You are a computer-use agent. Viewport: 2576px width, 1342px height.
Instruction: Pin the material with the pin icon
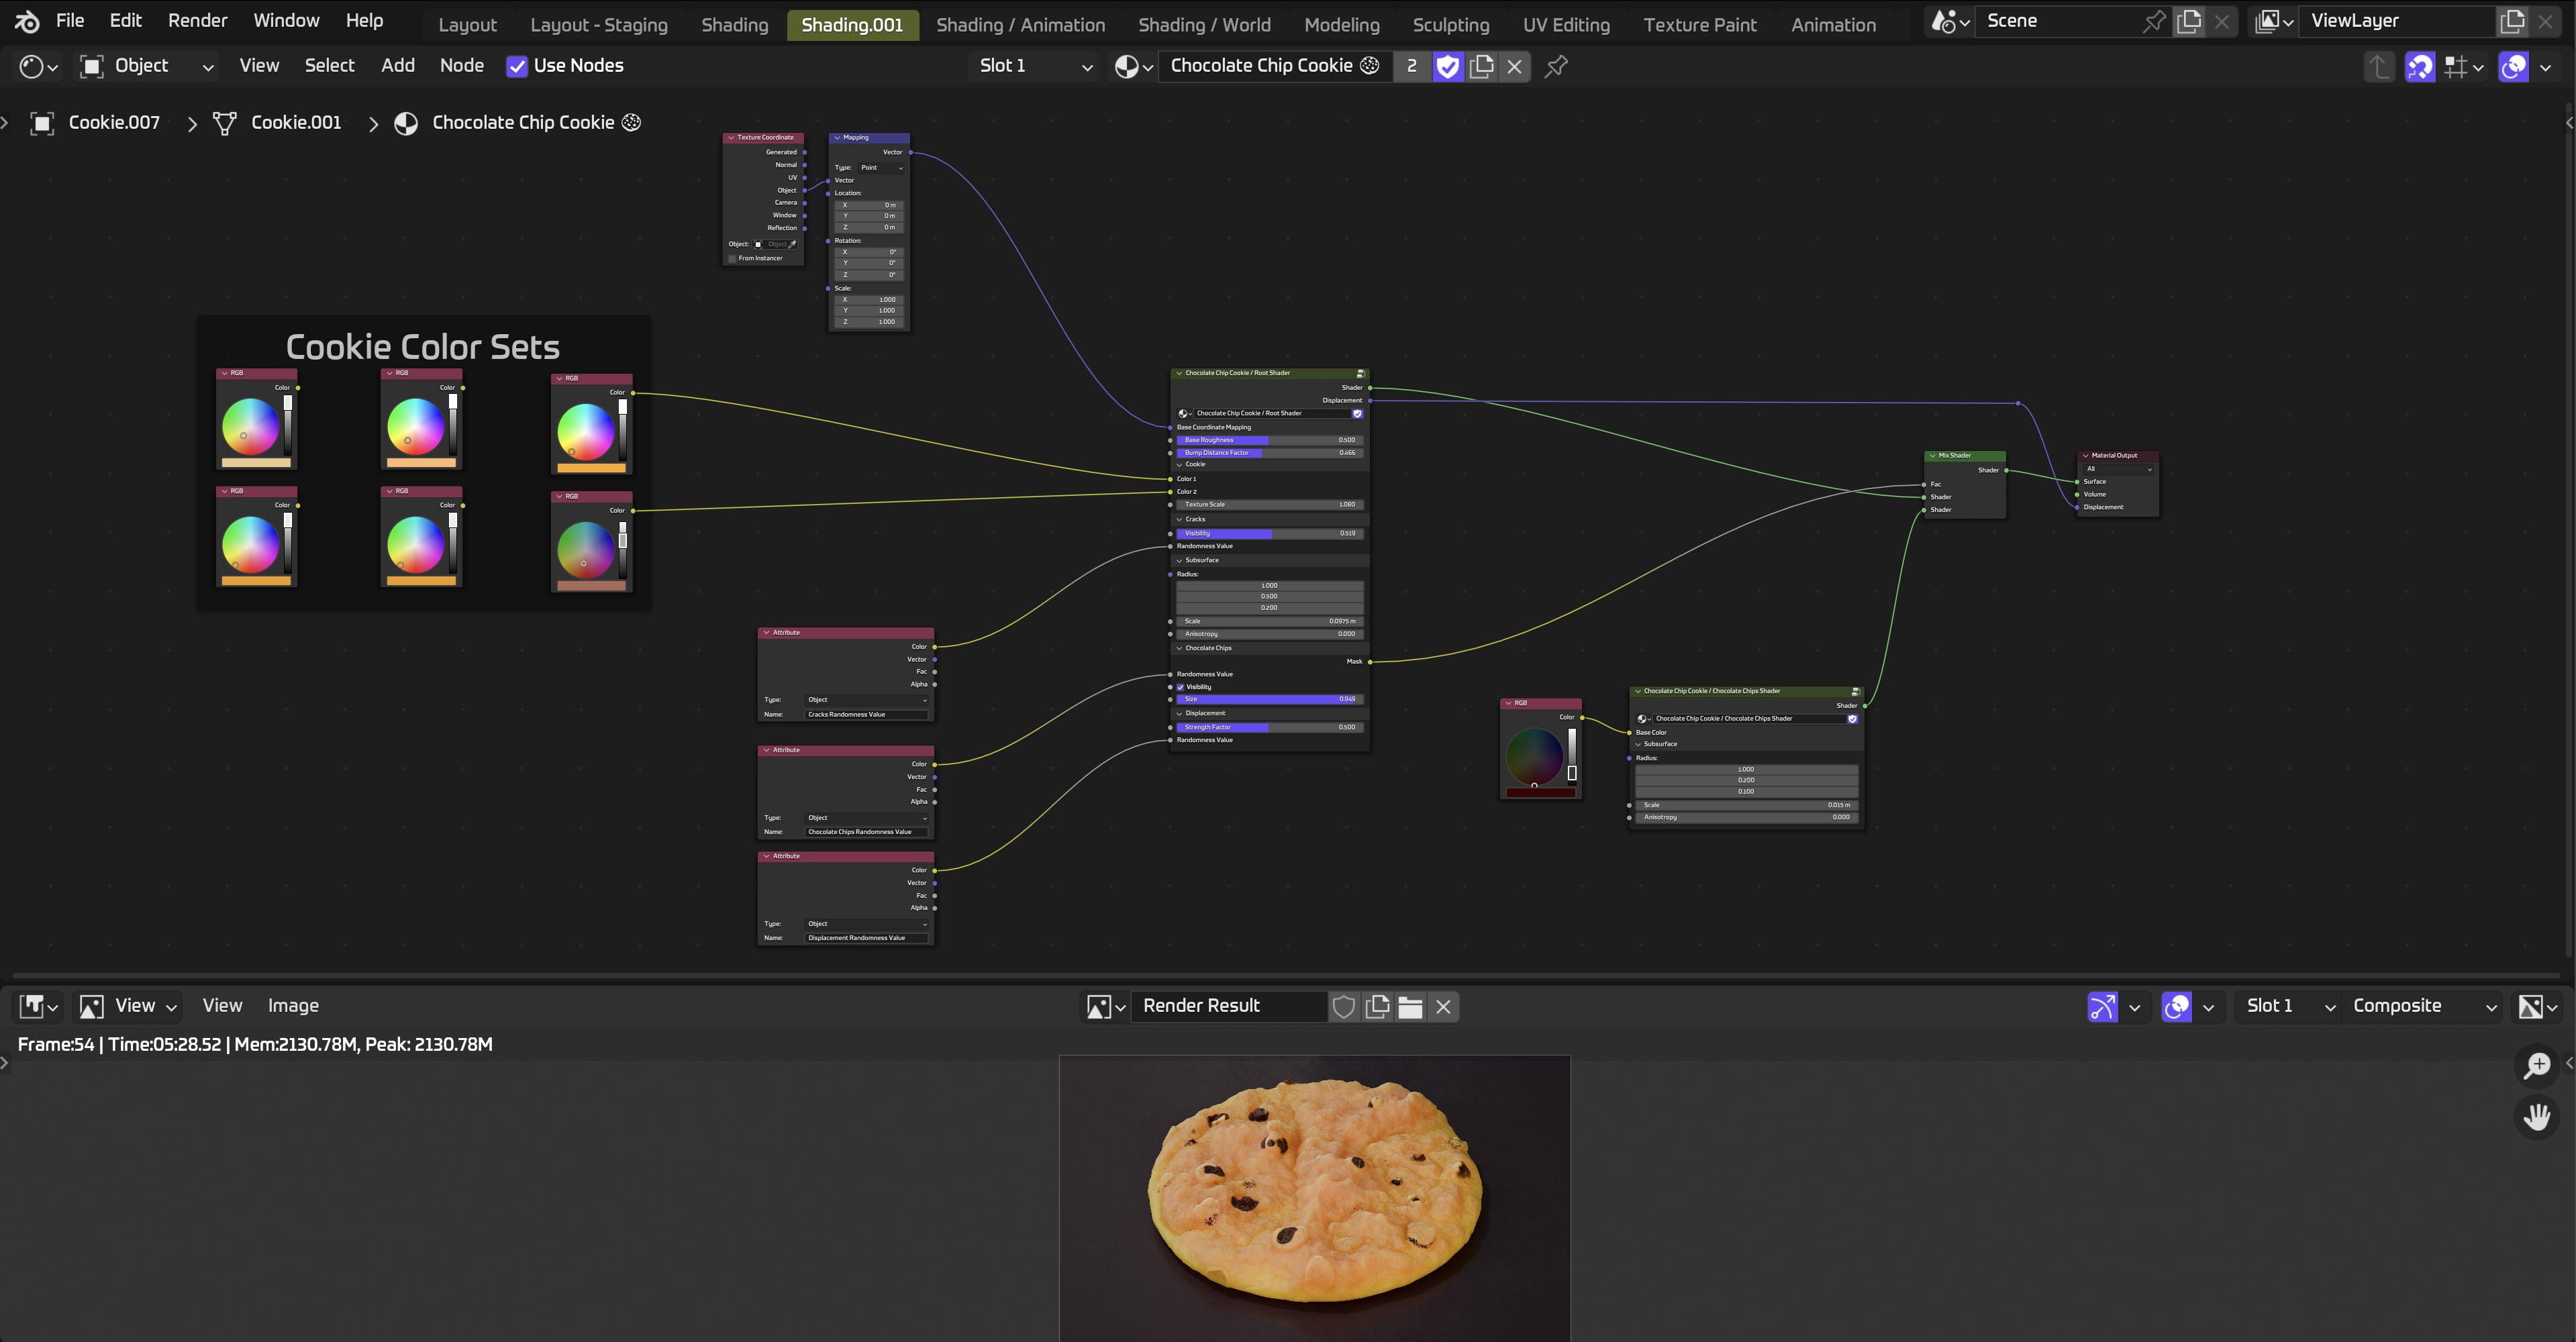(1556, 66)
